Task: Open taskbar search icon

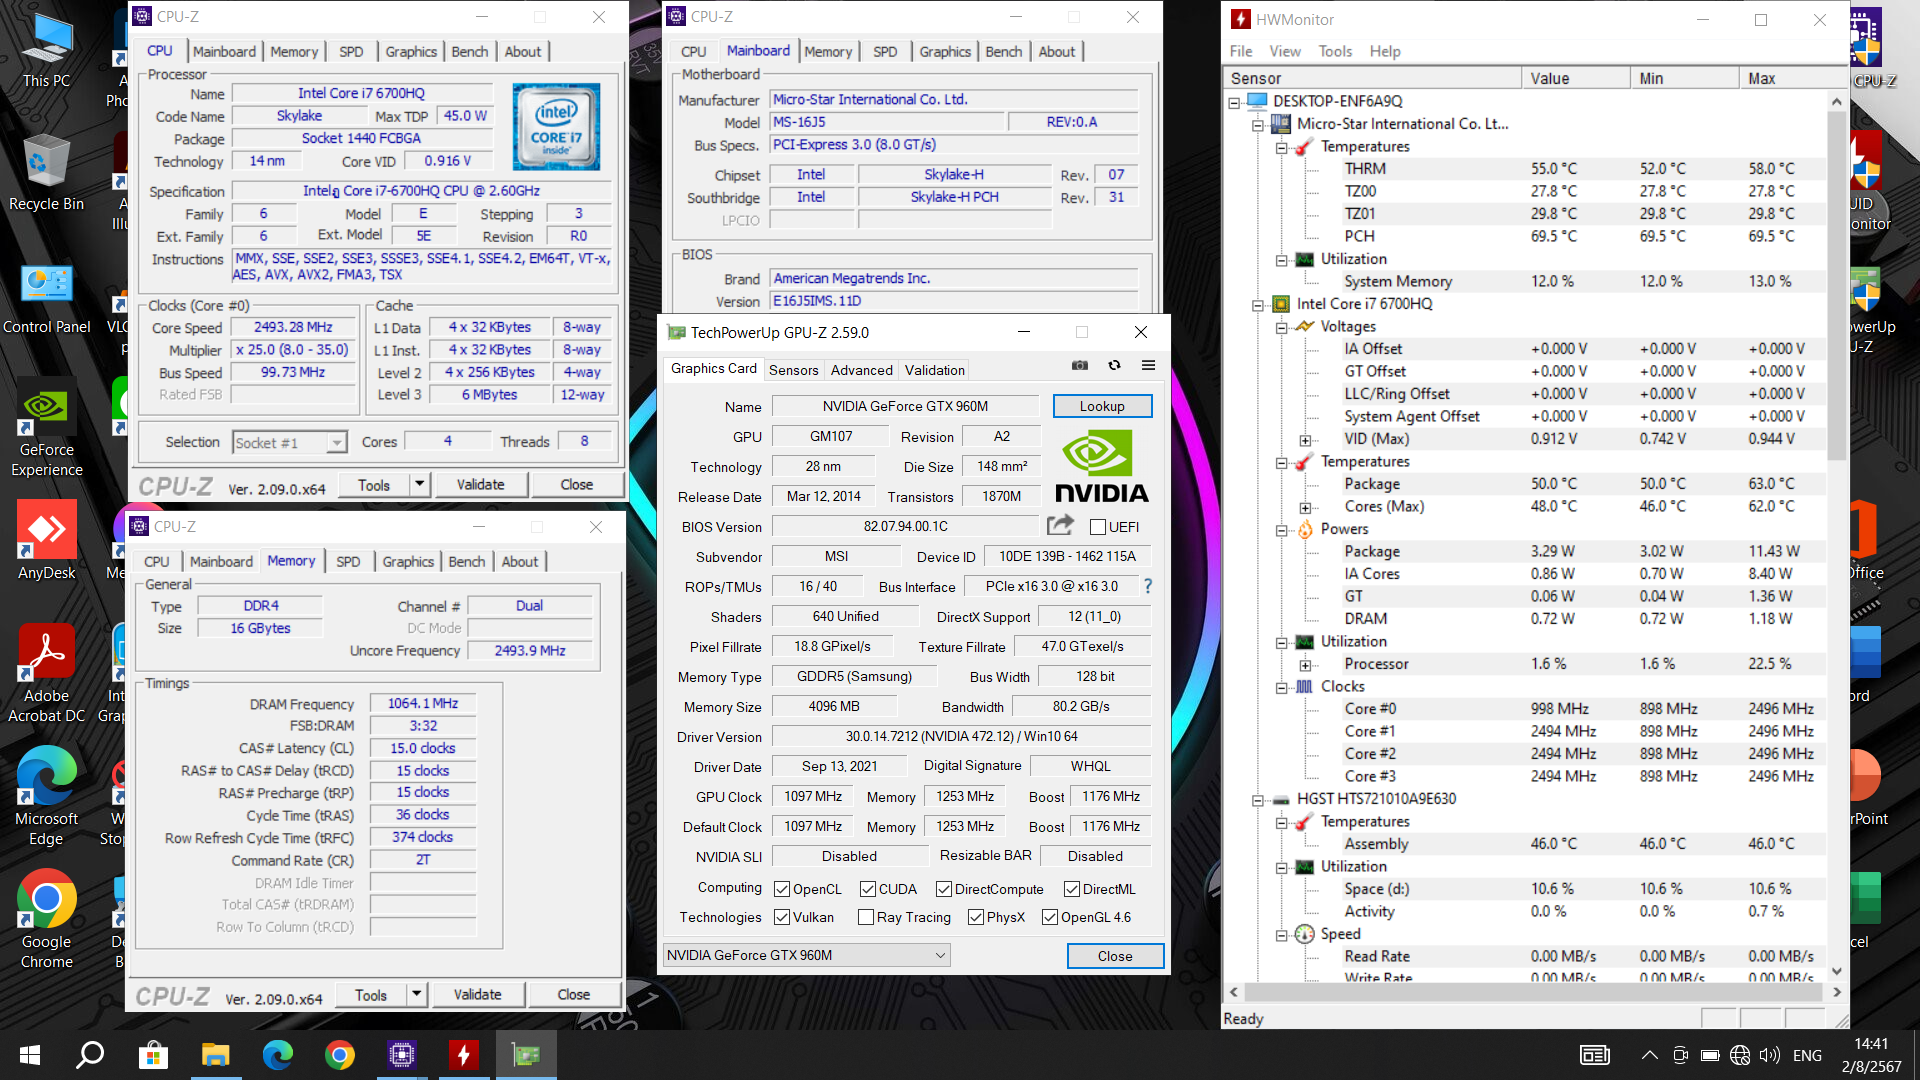Action: 91,1055
